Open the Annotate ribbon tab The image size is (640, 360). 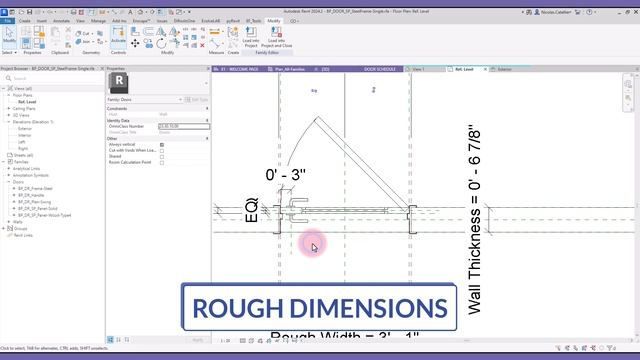pos(61,21)
